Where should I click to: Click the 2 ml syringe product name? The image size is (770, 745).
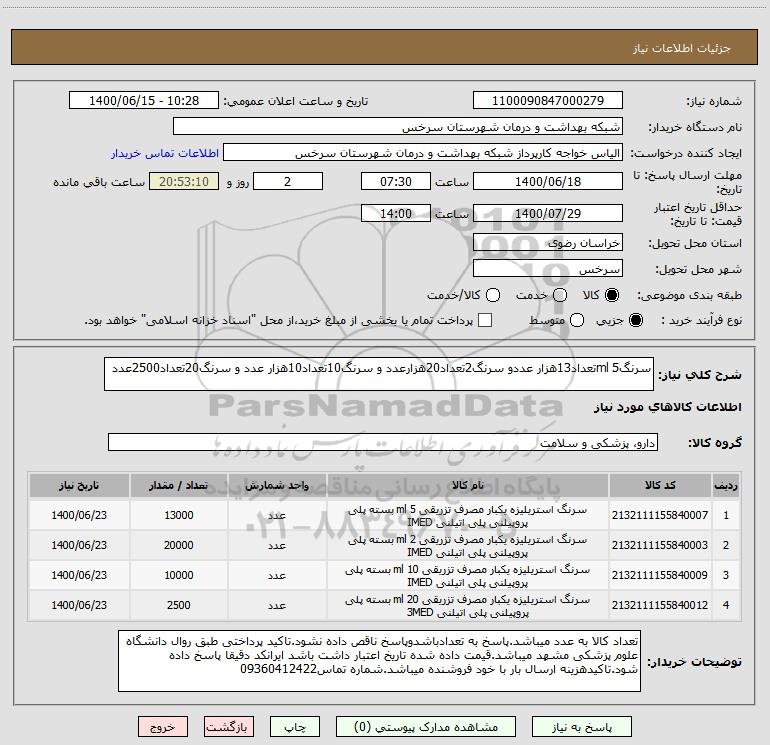468,546
